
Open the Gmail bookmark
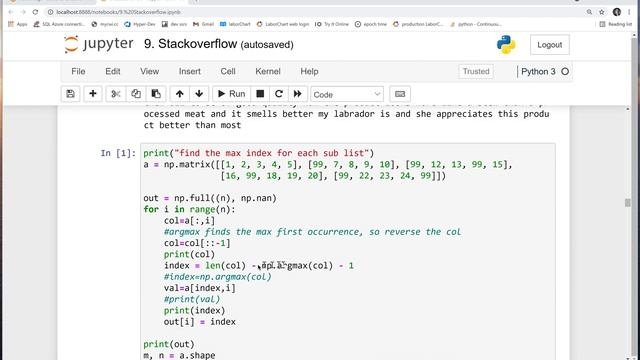point(203,24)
